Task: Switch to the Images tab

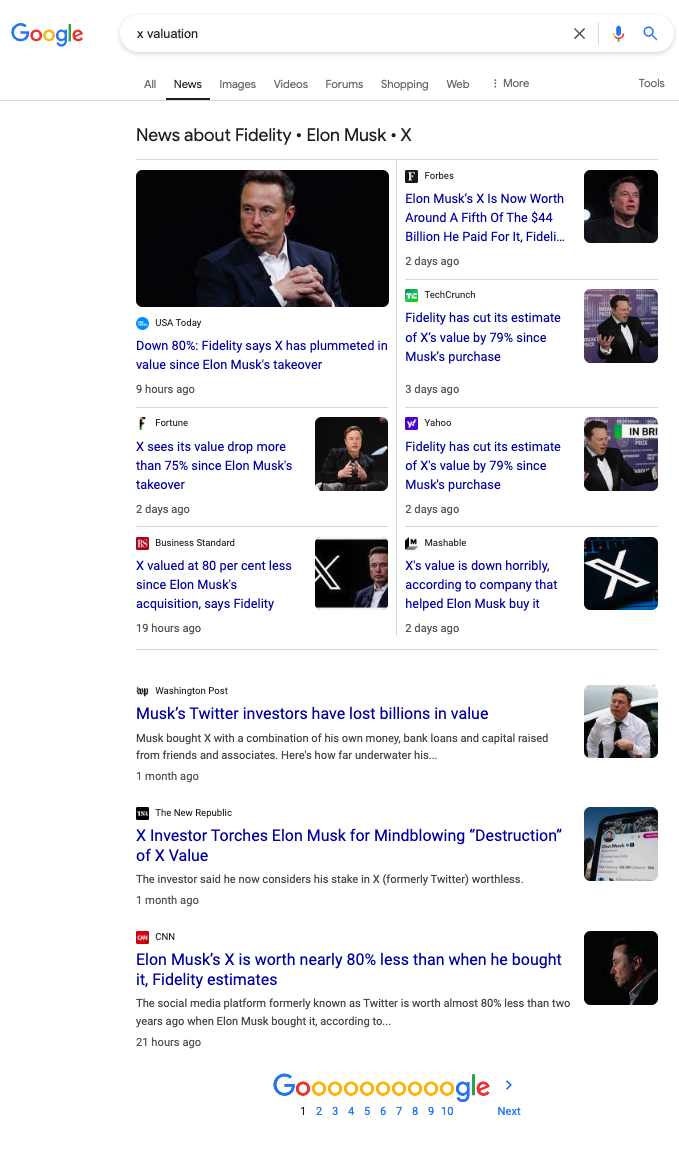Action: [x=237, y=85]
